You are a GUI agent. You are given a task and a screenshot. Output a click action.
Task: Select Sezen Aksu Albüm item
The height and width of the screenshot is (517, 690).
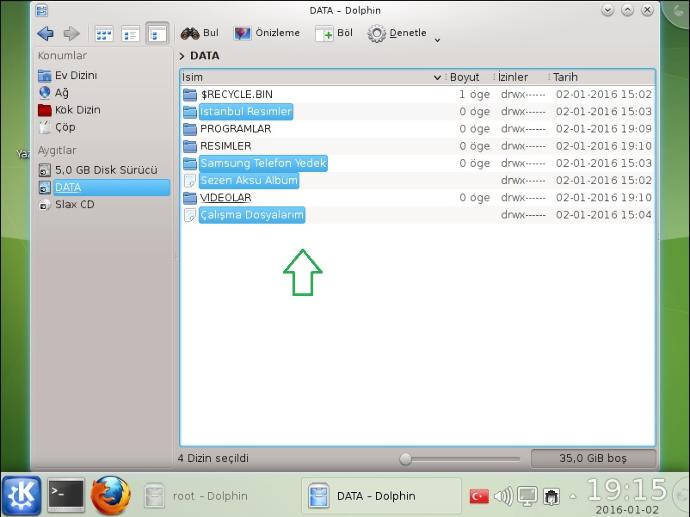(249, 180)
